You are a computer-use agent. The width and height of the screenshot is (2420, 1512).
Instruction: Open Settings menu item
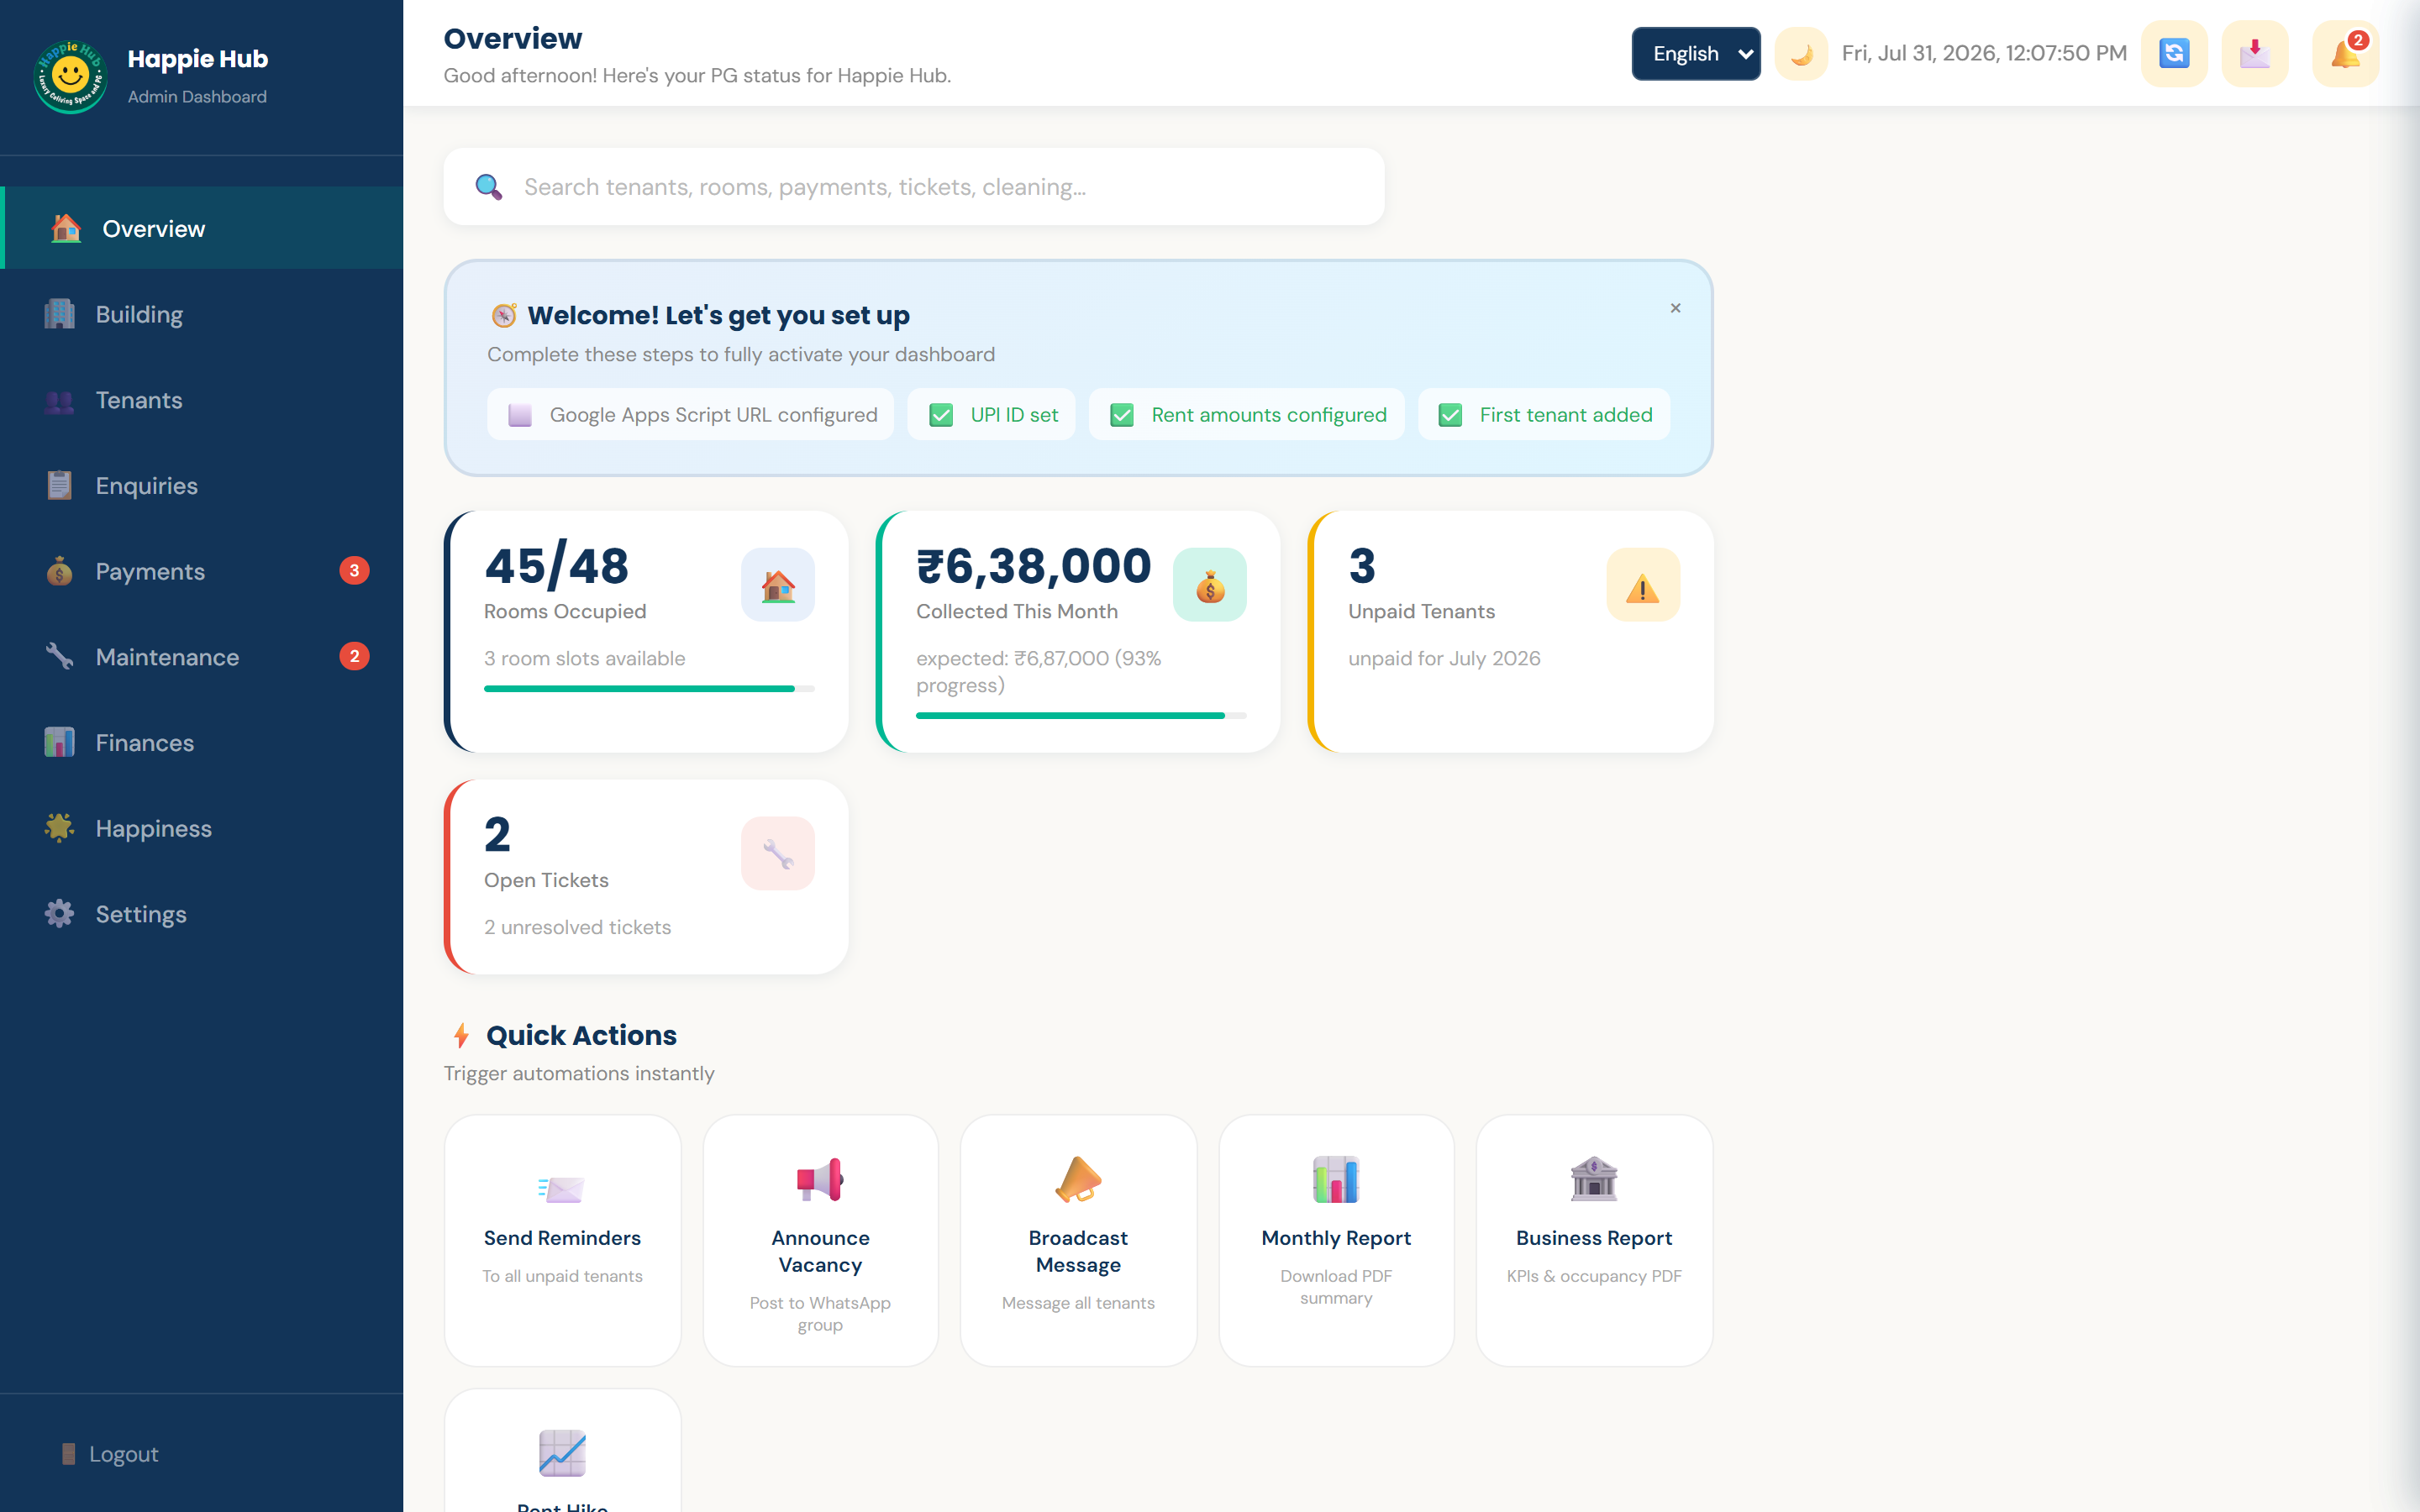(x=202, y=914)
